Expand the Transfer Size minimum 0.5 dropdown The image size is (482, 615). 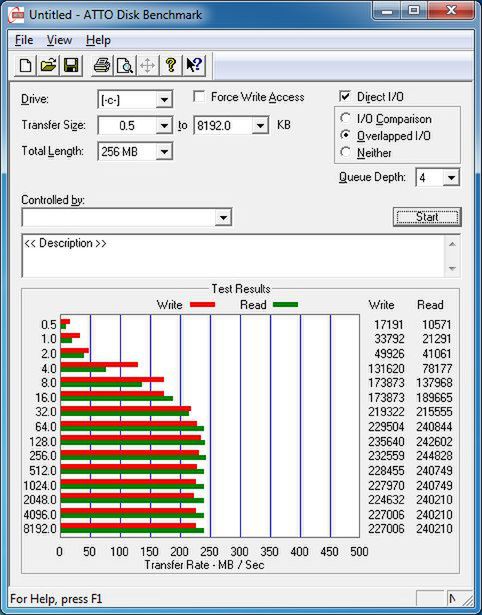click(164, 126)
